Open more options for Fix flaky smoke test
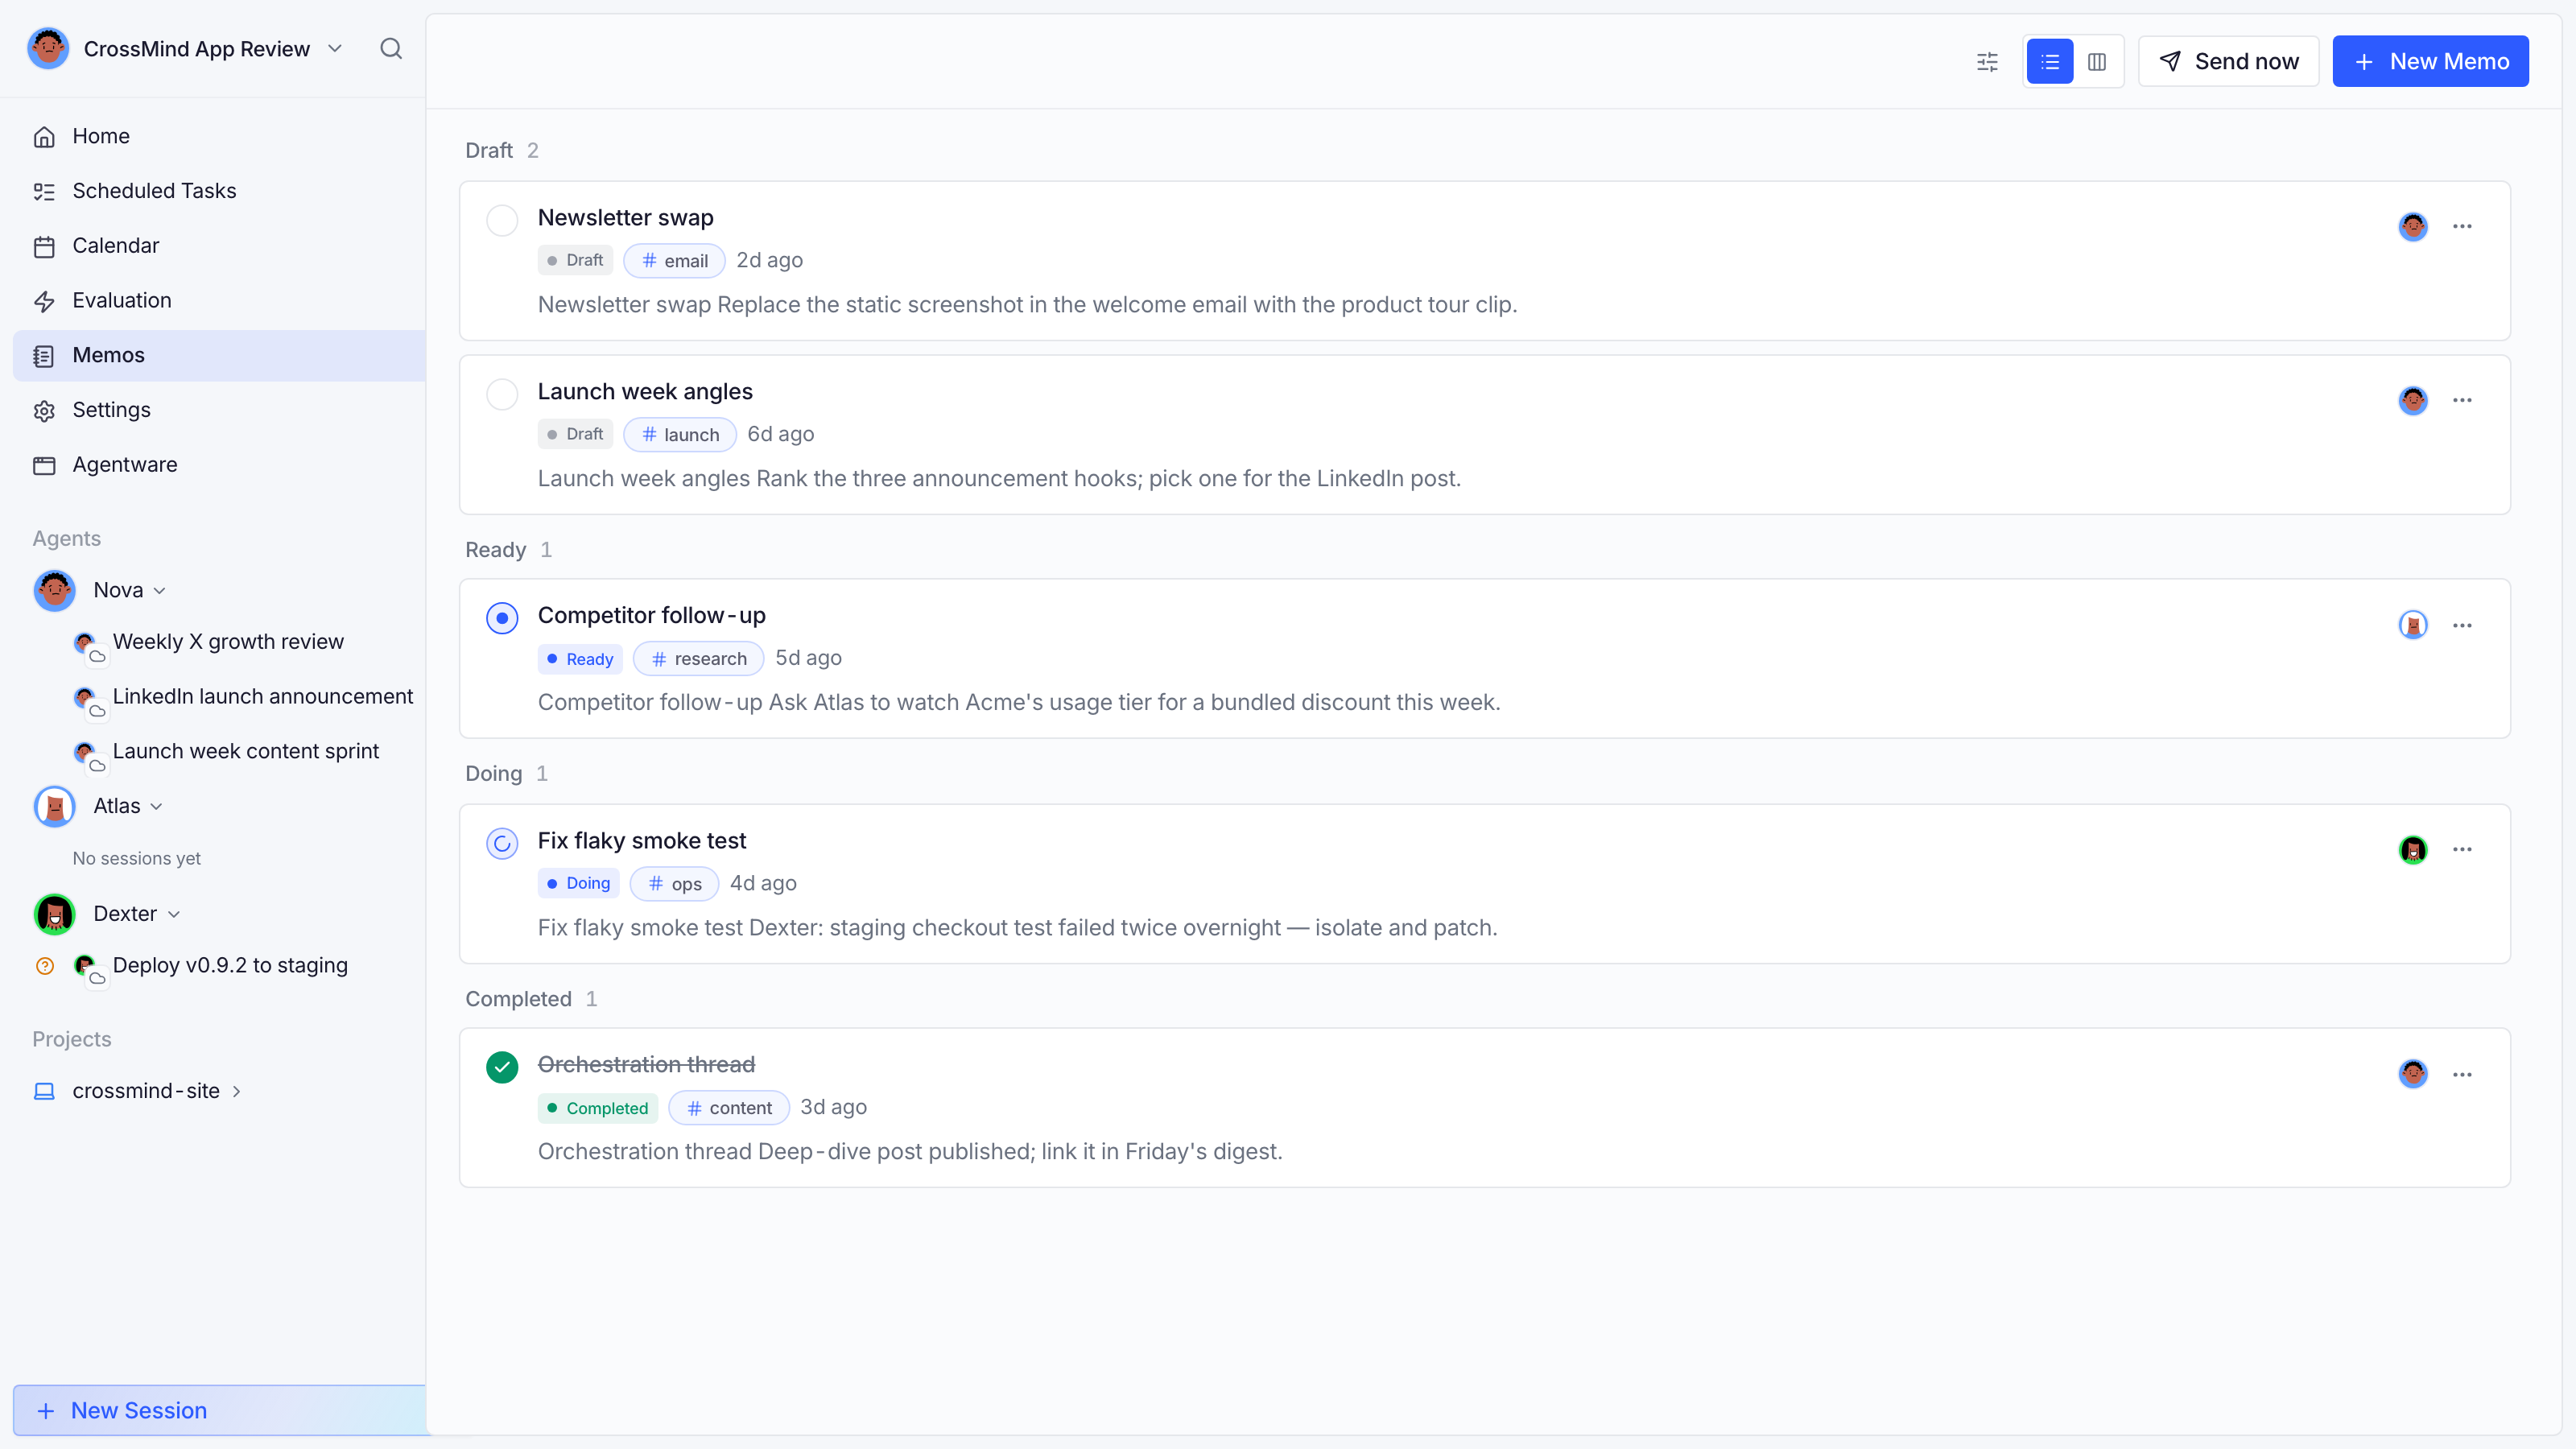This screenshot has height=1449, width=2576. pos(2462,850)
